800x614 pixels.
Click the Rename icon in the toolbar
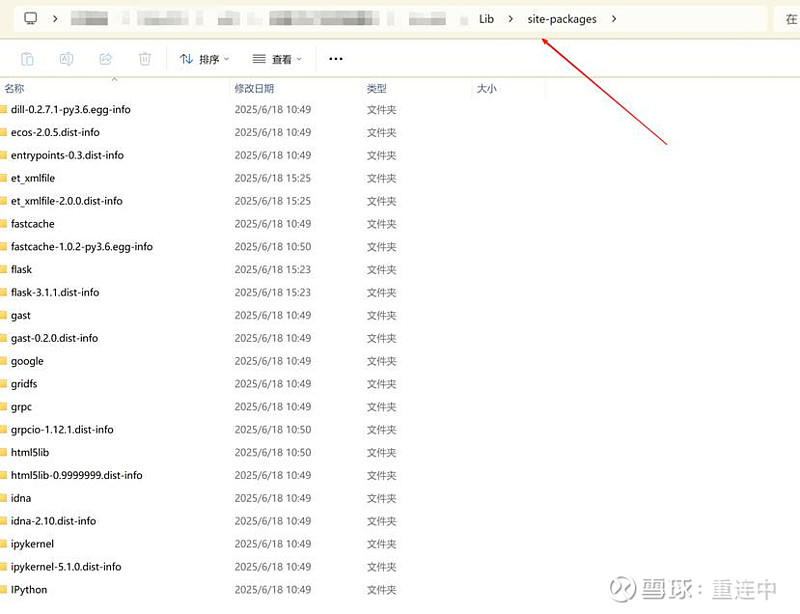click(66, 58)
